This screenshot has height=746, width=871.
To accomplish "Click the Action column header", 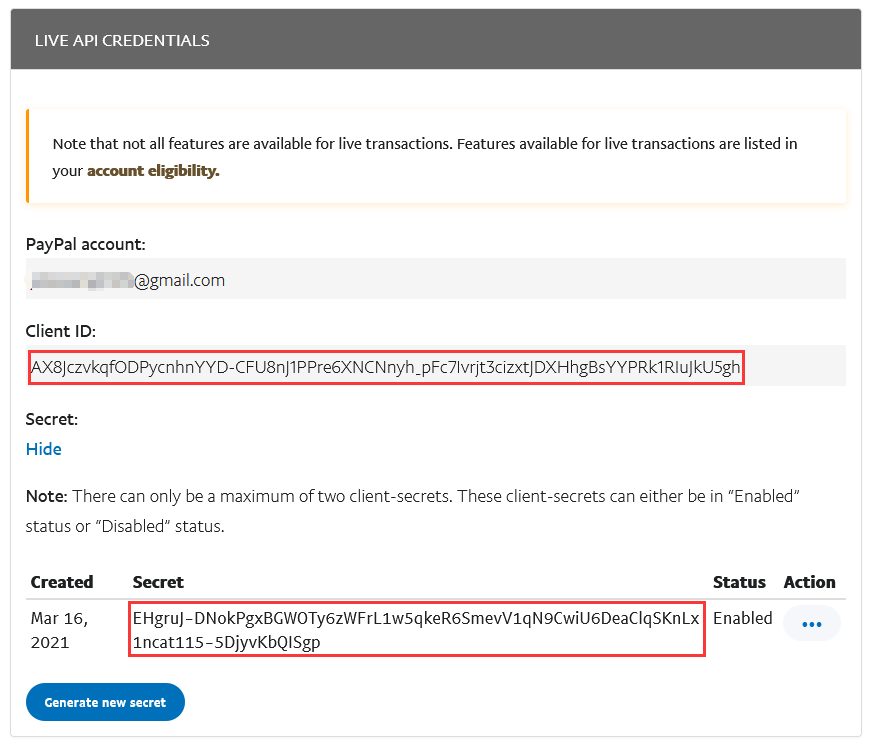I will coord(809,582).
